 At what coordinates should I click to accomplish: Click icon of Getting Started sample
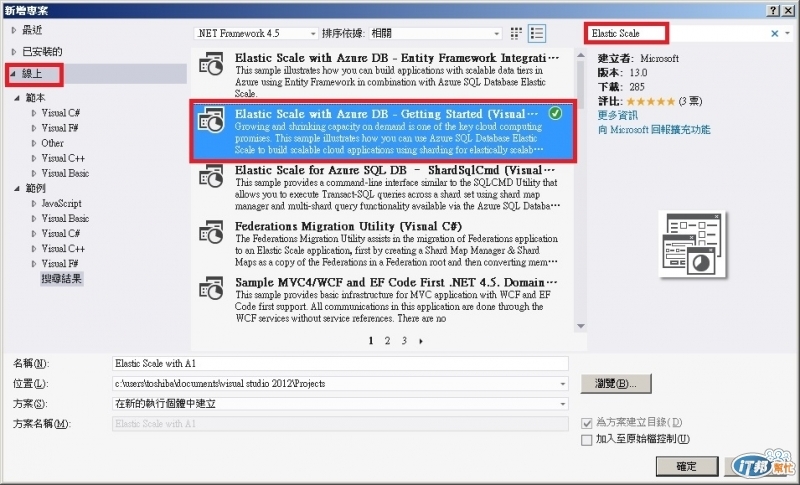click(x=211, y=120)
